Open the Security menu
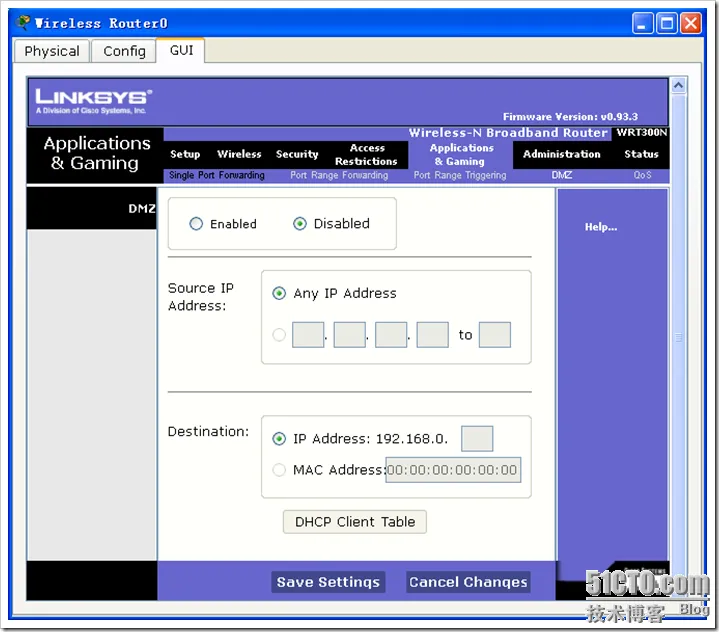 pyautogui.click(x=297, y=154)
